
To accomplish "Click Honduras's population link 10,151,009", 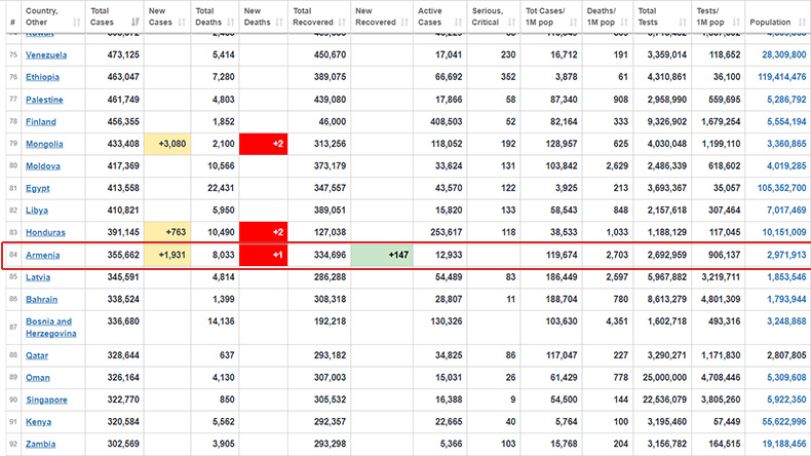I will tap(784, 233).
